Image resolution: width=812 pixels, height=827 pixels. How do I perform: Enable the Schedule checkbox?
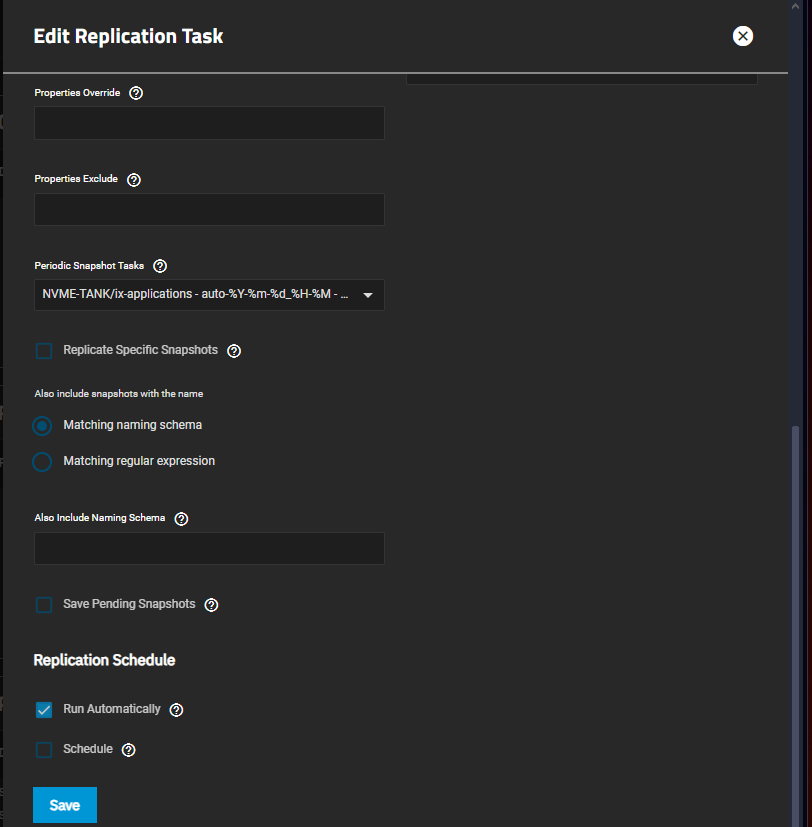[44, 750]
